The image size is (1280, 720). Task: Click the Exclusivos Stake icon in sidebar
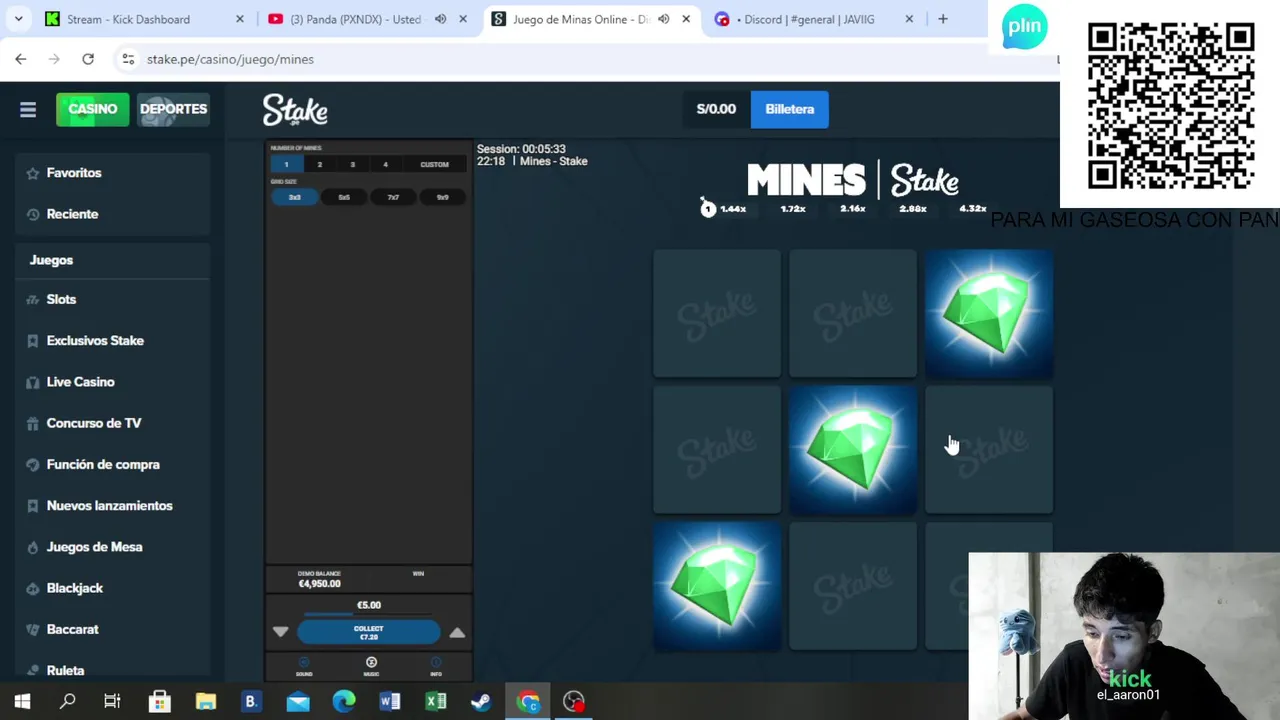tap(33, 341)
